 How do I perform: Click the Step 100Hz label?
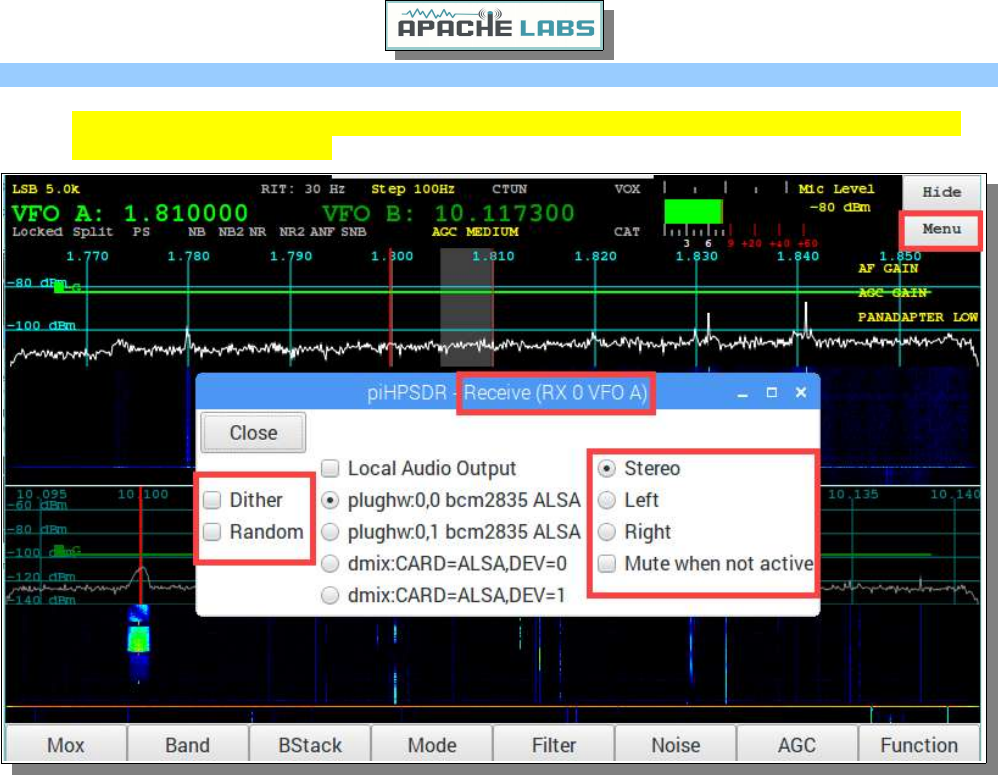click(x=412, y=189)
